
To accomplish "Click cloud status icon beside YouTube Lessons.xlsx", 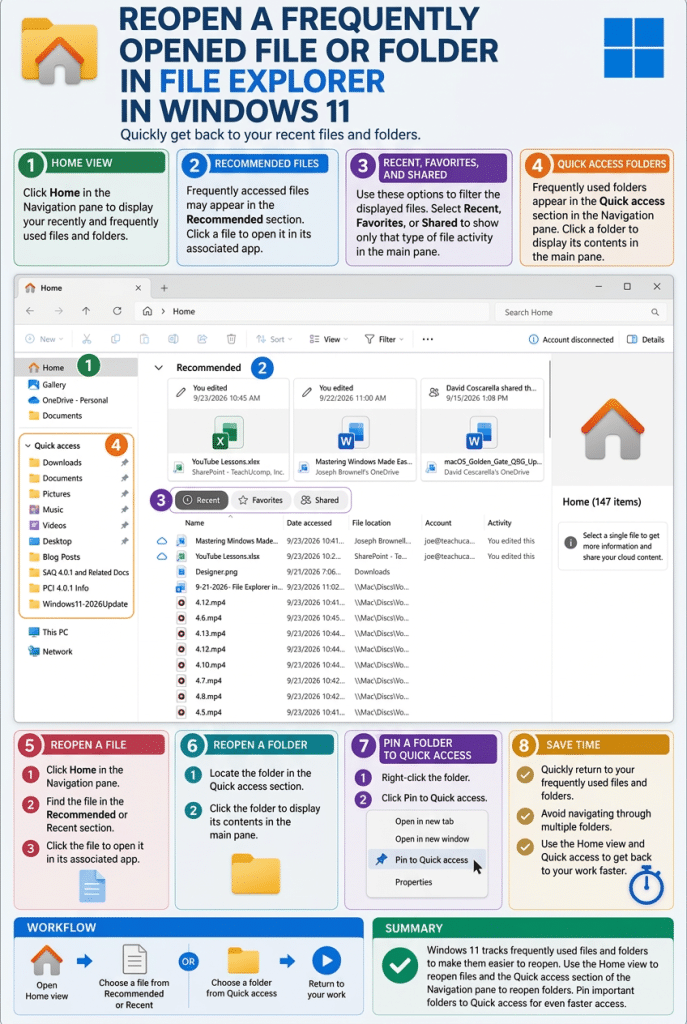I will point(161,556).
